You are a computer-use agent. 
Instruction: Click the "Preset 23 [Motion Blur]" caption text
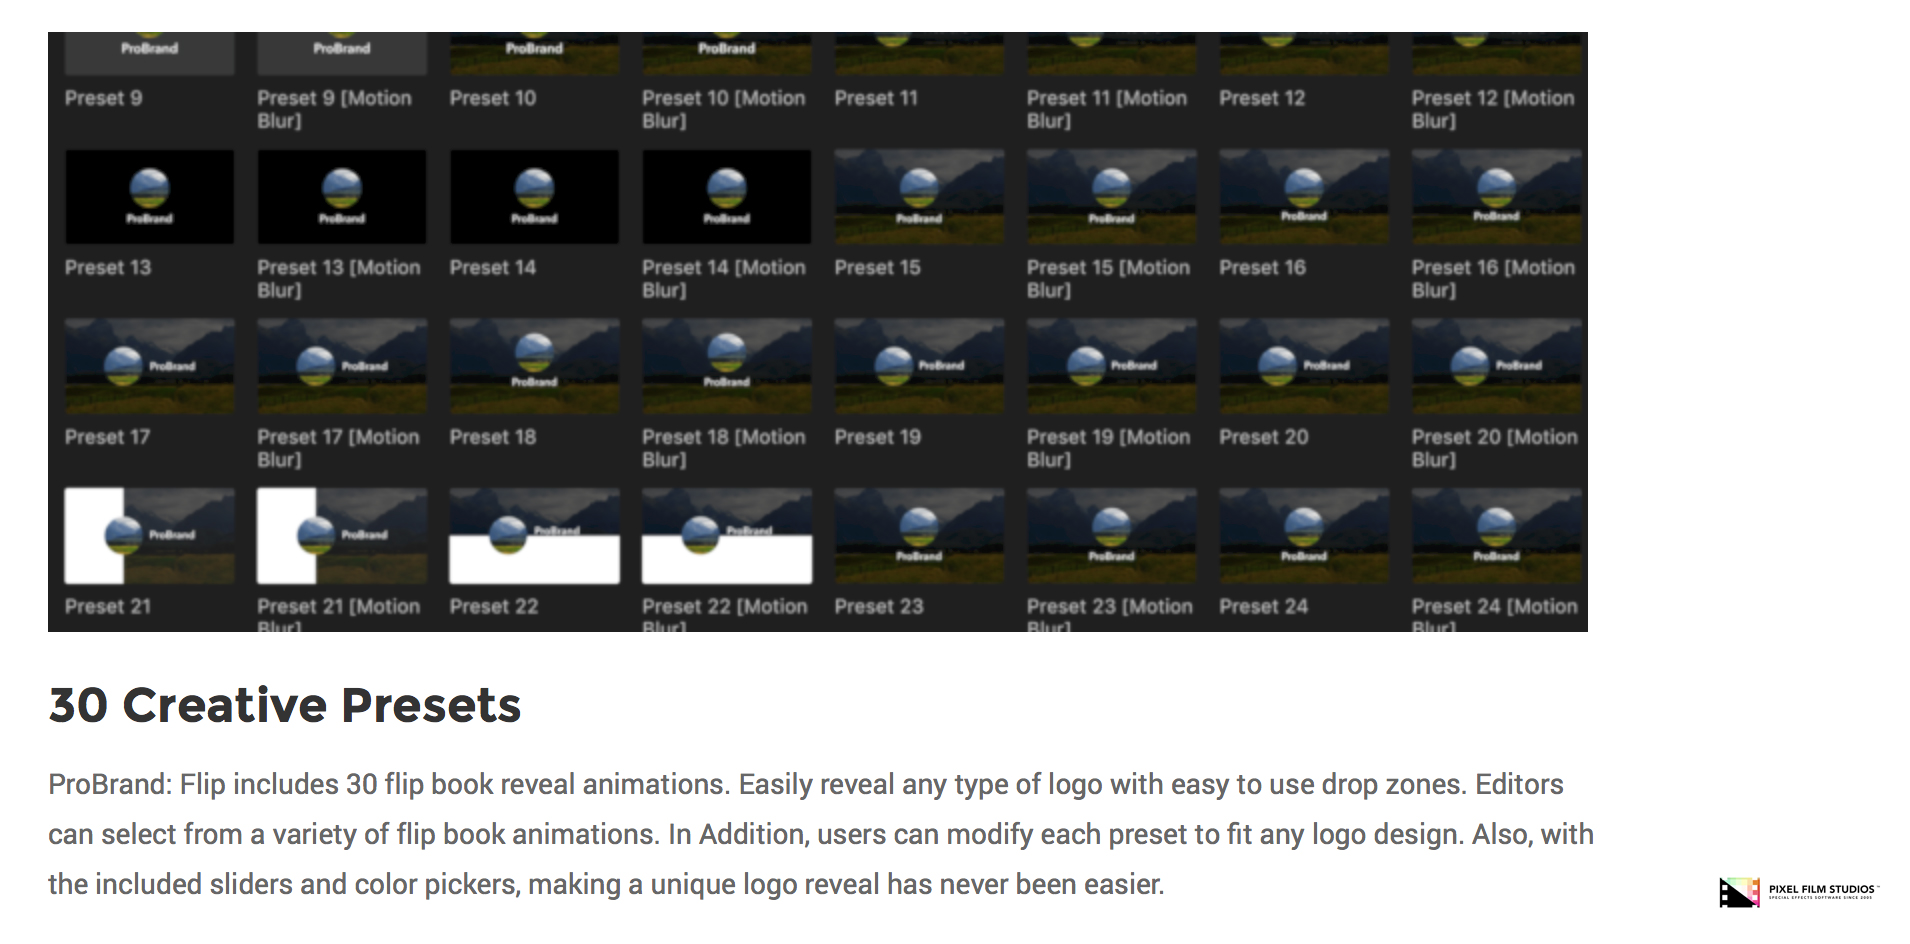[1110, 615]
